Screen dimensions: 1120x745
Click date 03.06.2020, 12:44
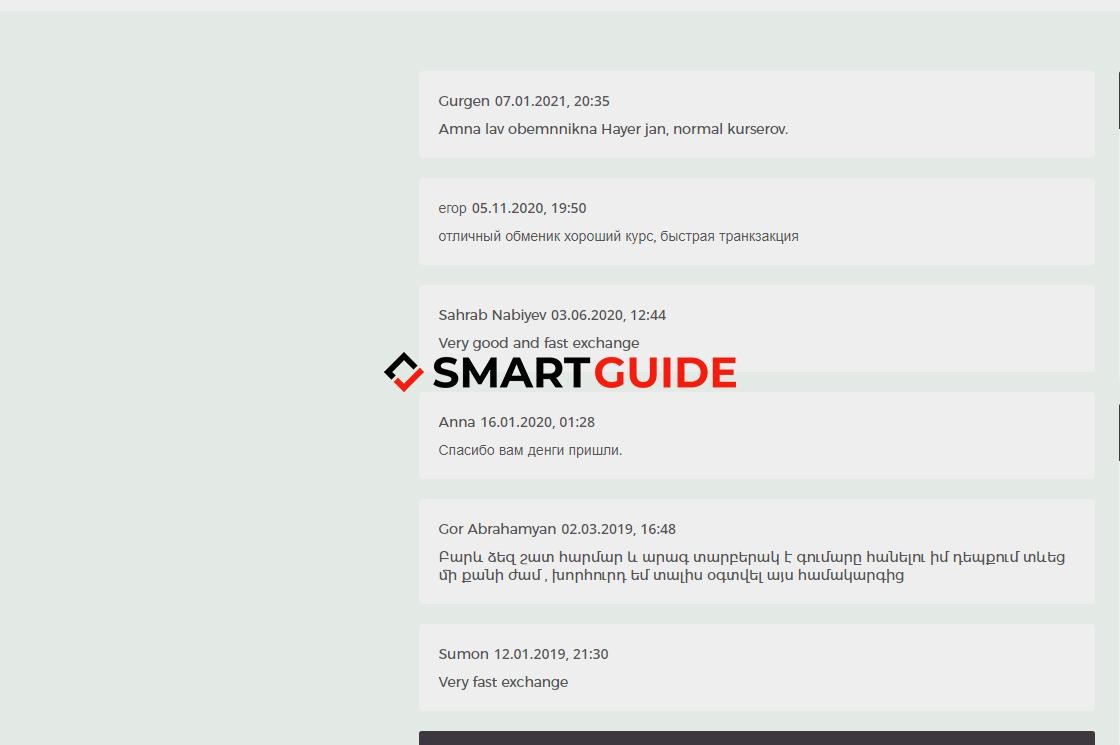pos(609,315)
